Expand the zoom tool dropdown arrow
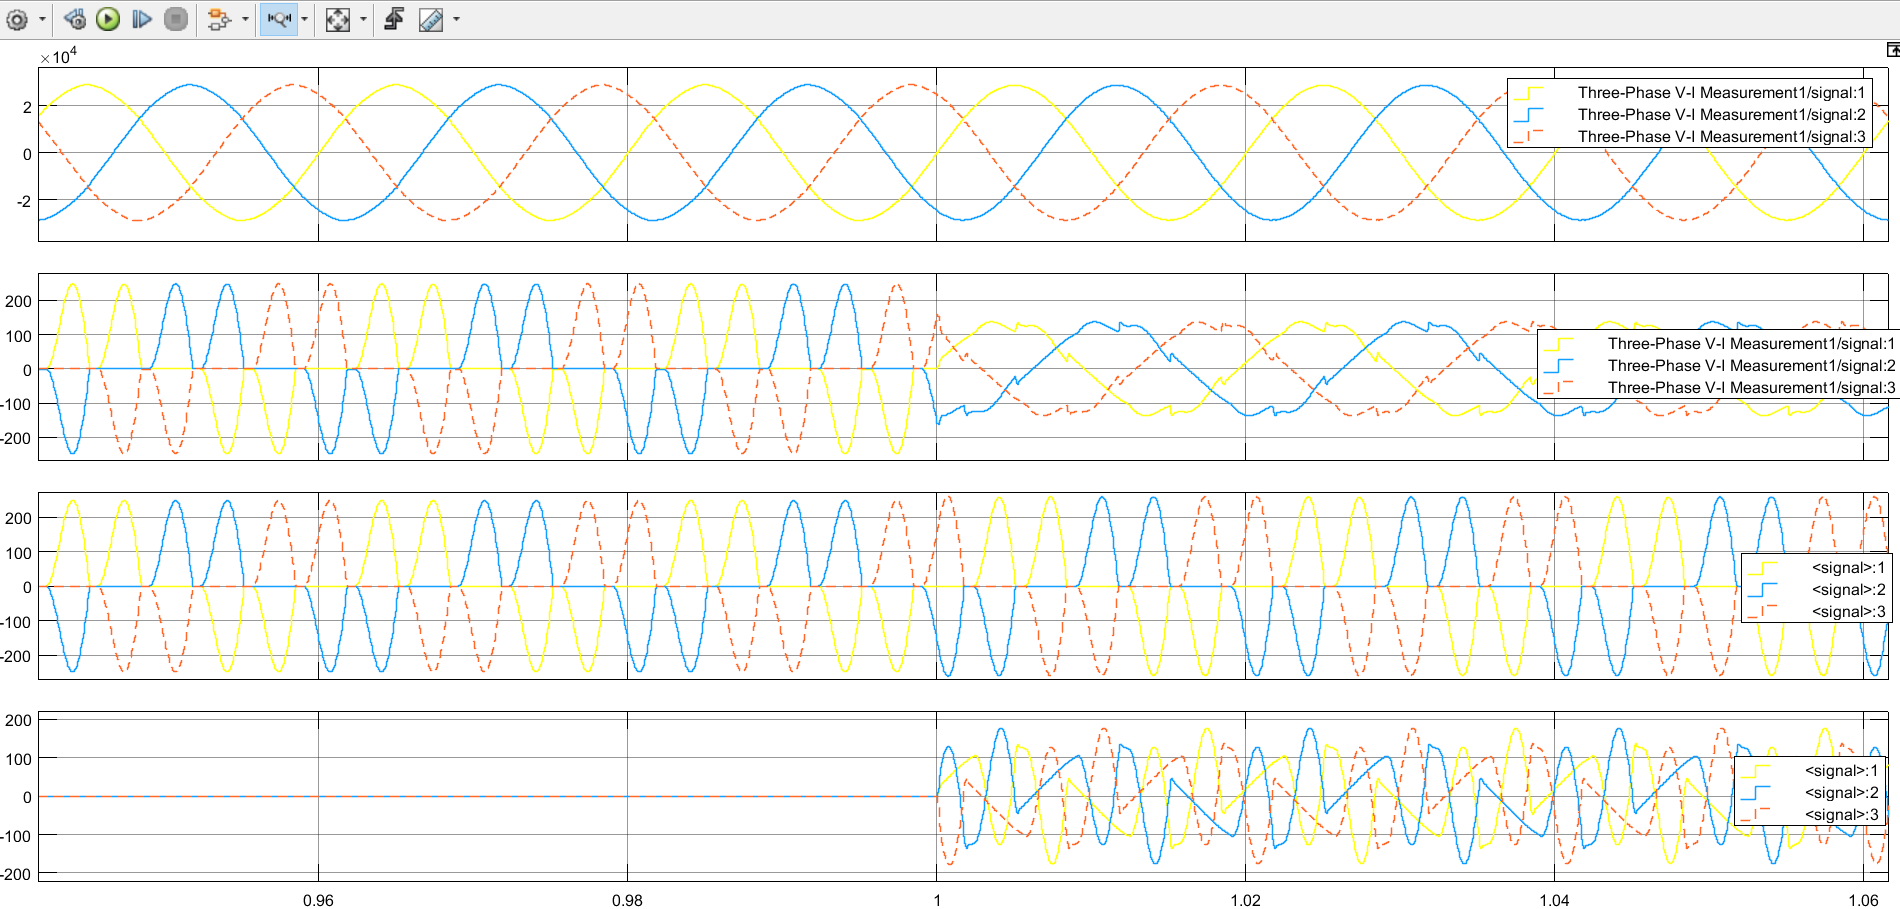 coord(305,19)
